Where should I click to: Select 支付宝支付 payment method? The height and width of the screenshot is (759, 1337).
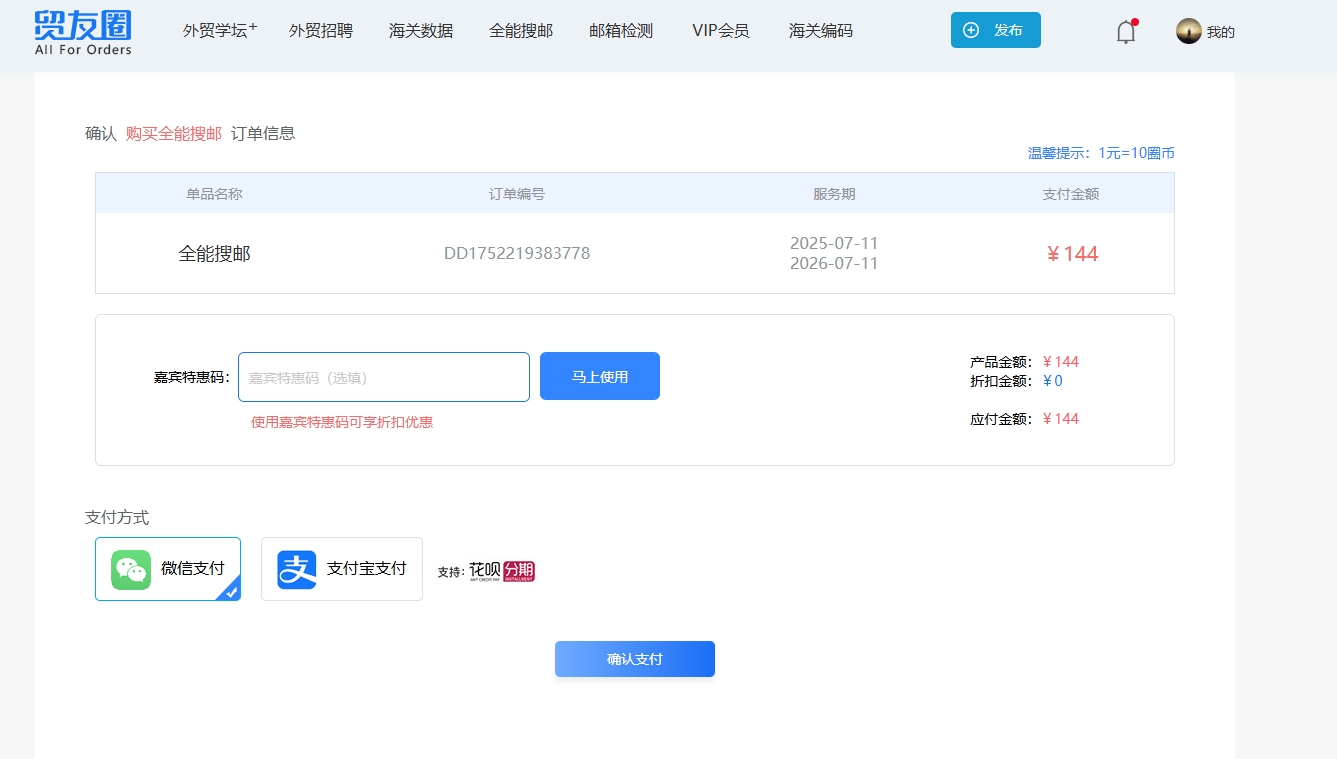(x=366, y=569)
